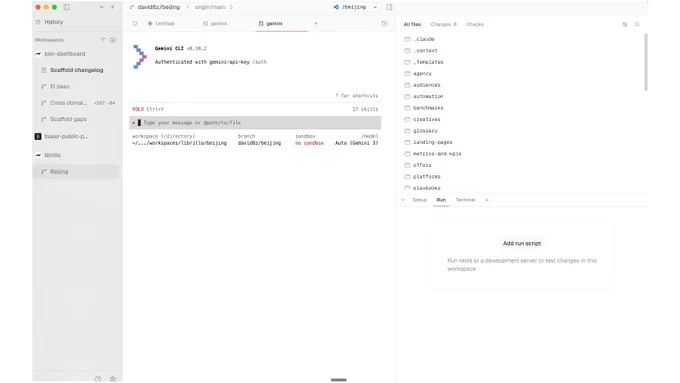Open the Scaffold gaps workspace
Viewport: 680px width, 383px height.
pyautogui.click(x=68, y=119)
